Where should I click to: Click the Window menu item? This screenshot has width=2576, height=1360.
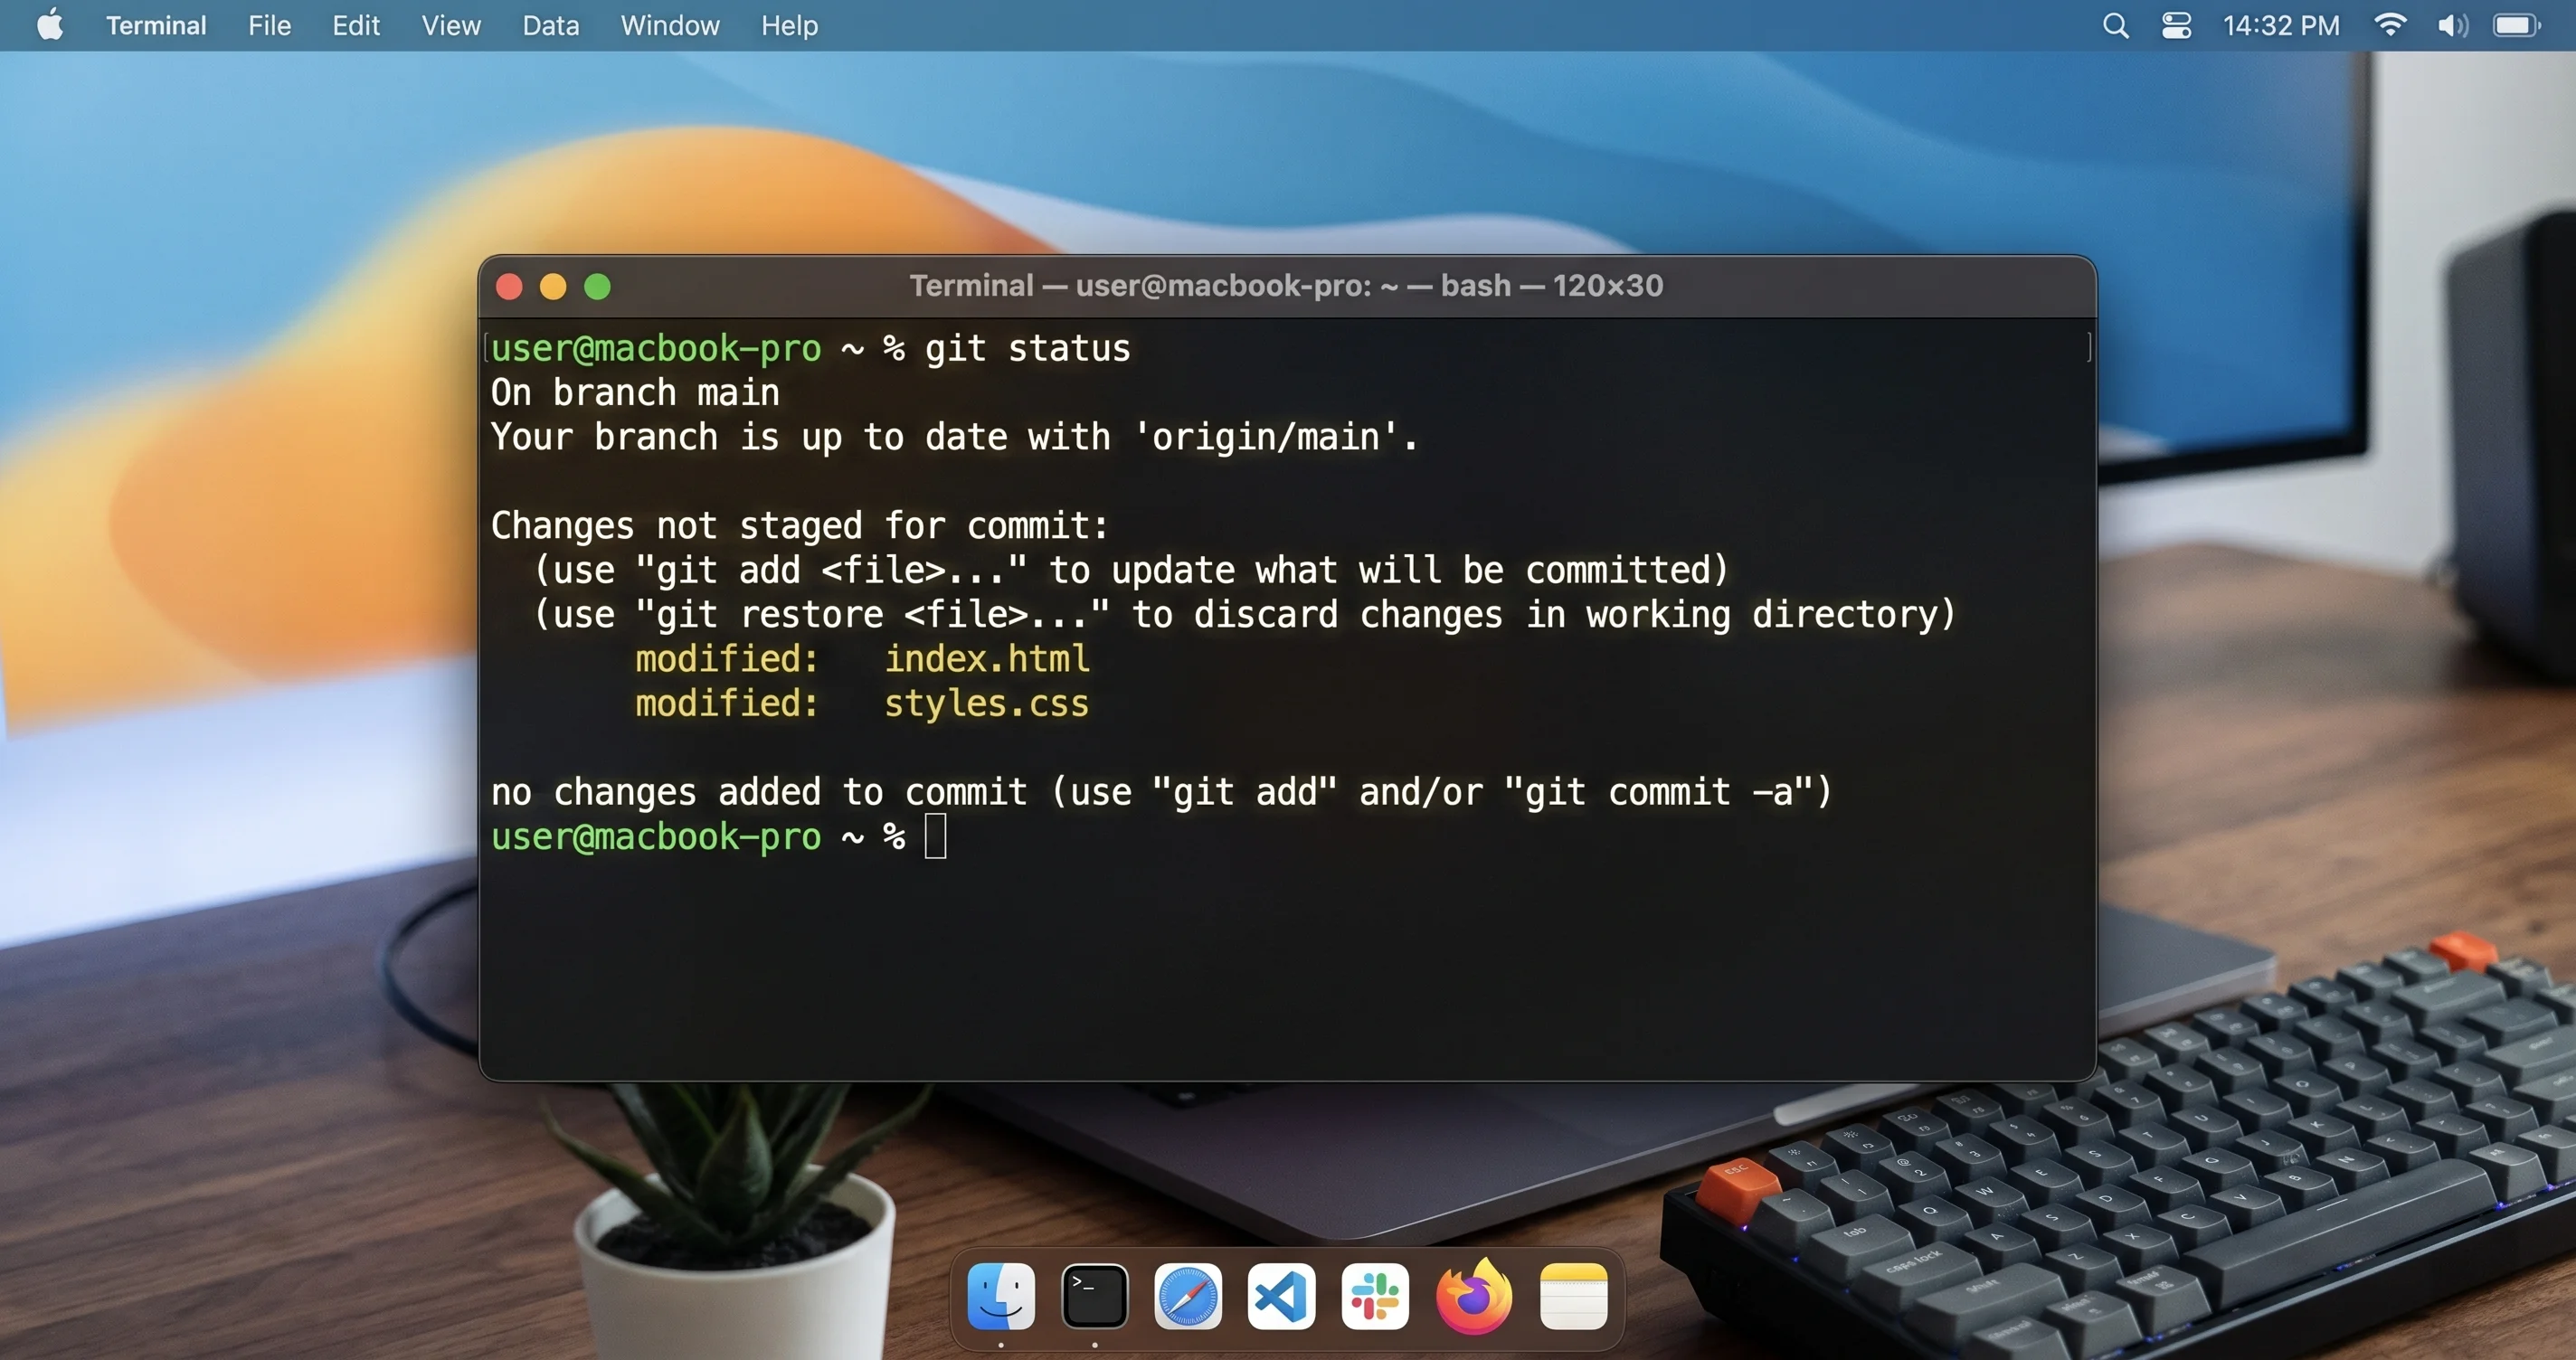(670, 26)
